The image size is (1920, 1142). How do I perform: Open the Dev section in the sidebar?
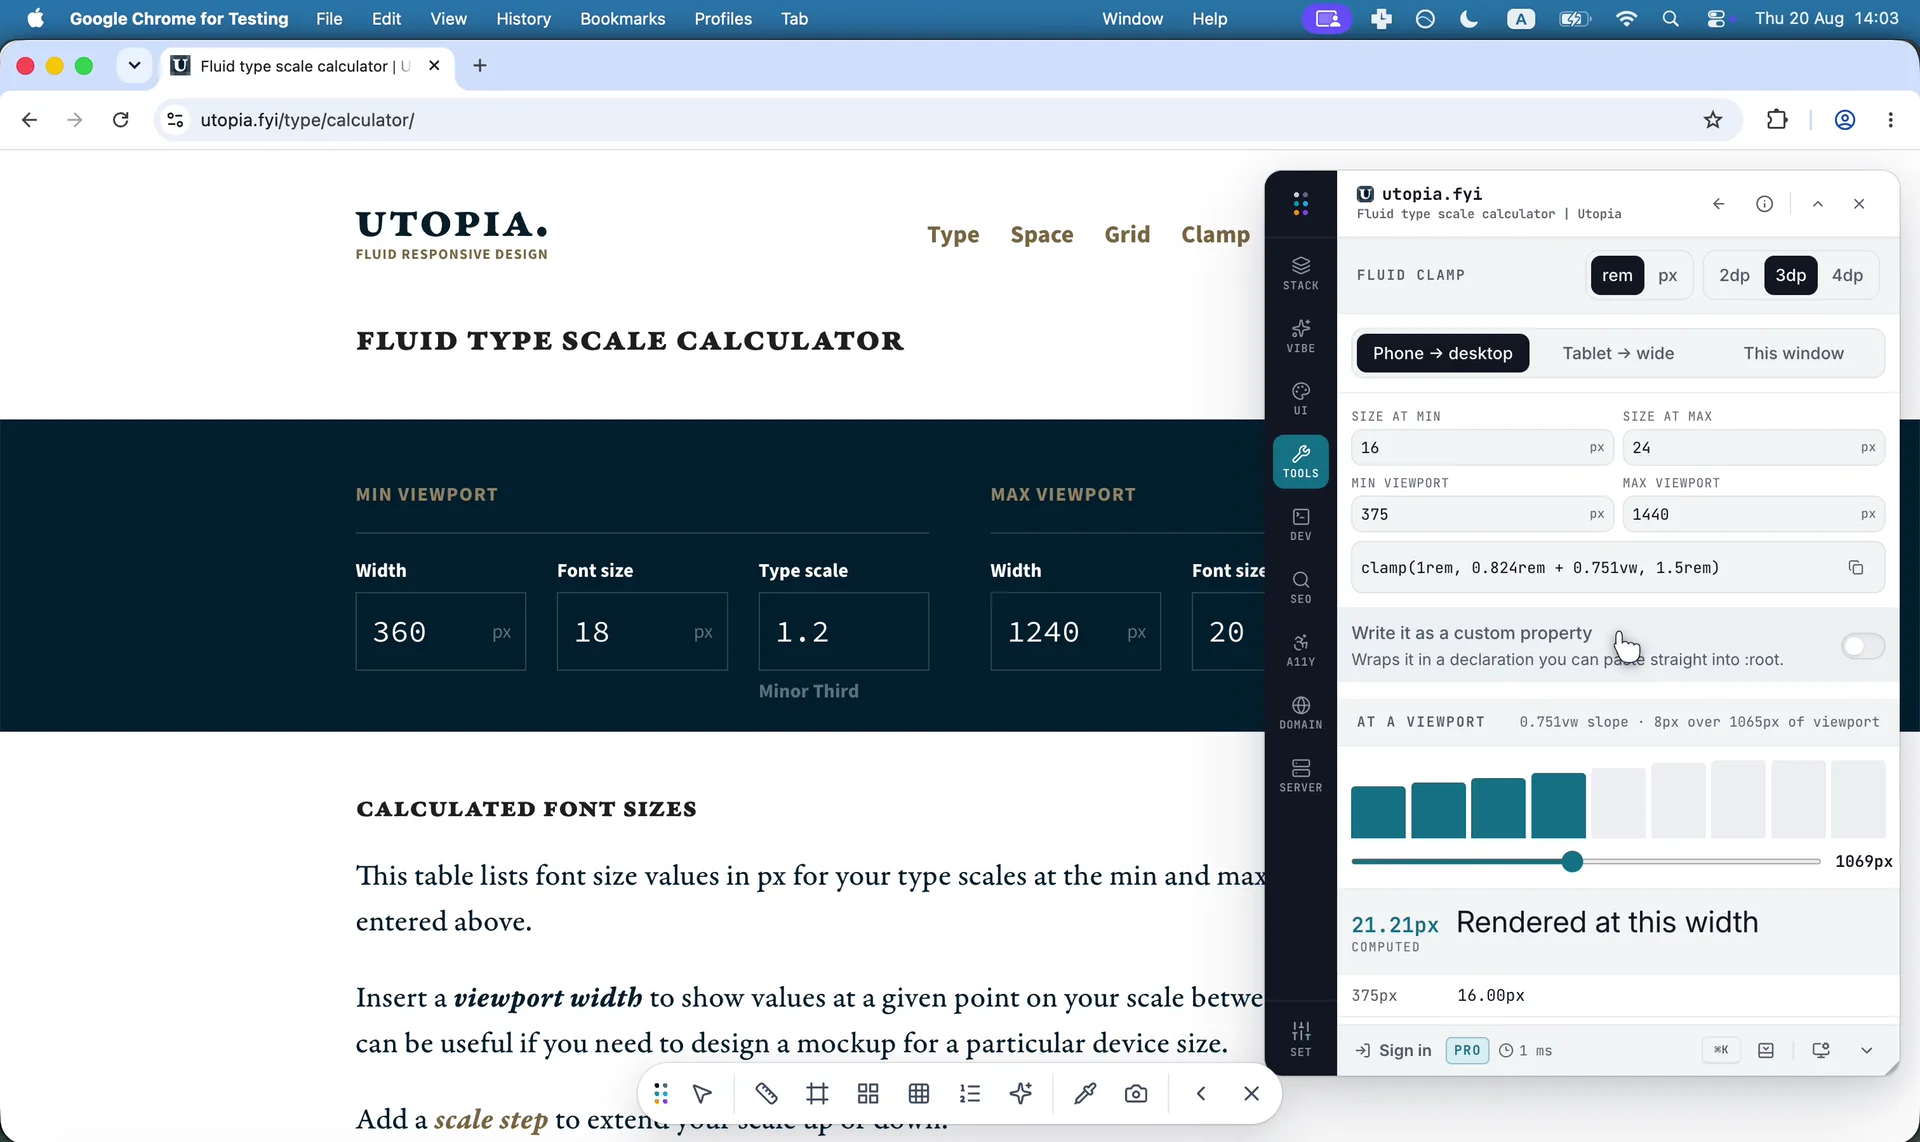tap(1300, 524)
